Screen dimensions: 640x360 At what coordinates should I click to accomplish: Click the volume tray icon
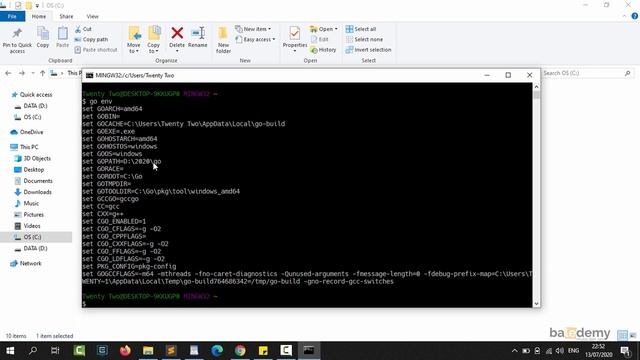560,351
